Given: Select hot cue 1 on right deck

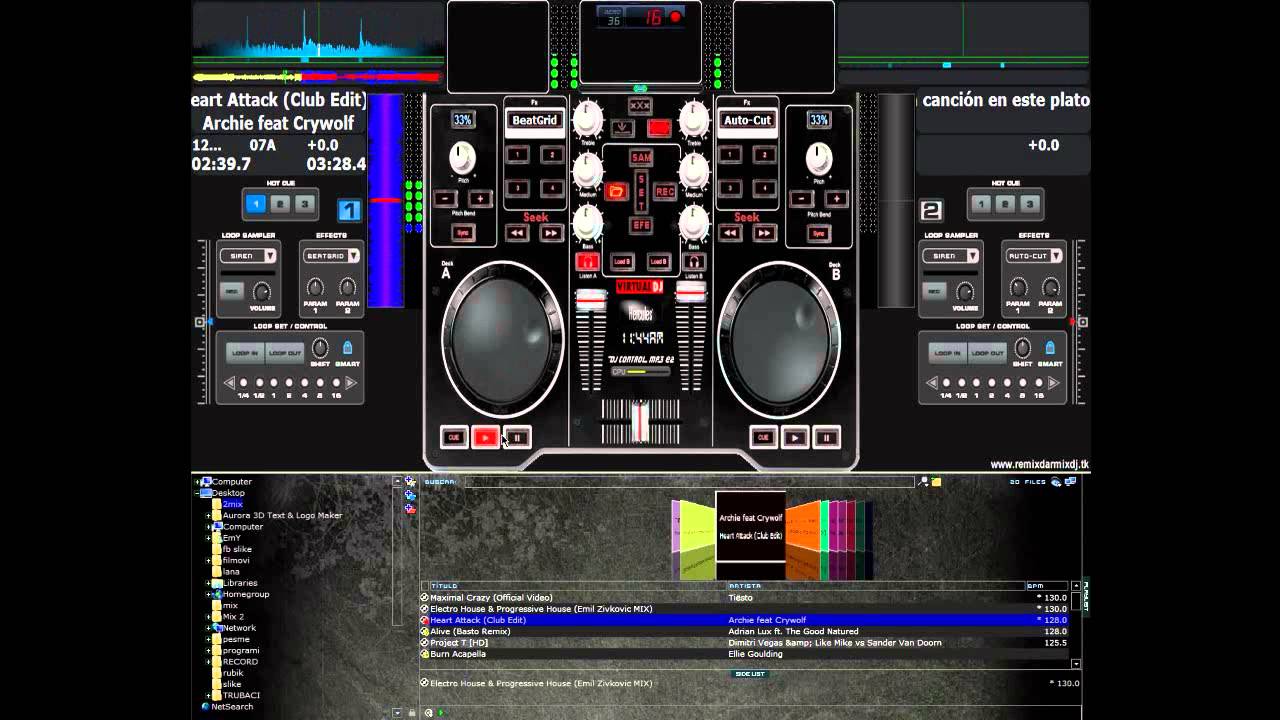Looking at the screenshot, I should point(981,204).
